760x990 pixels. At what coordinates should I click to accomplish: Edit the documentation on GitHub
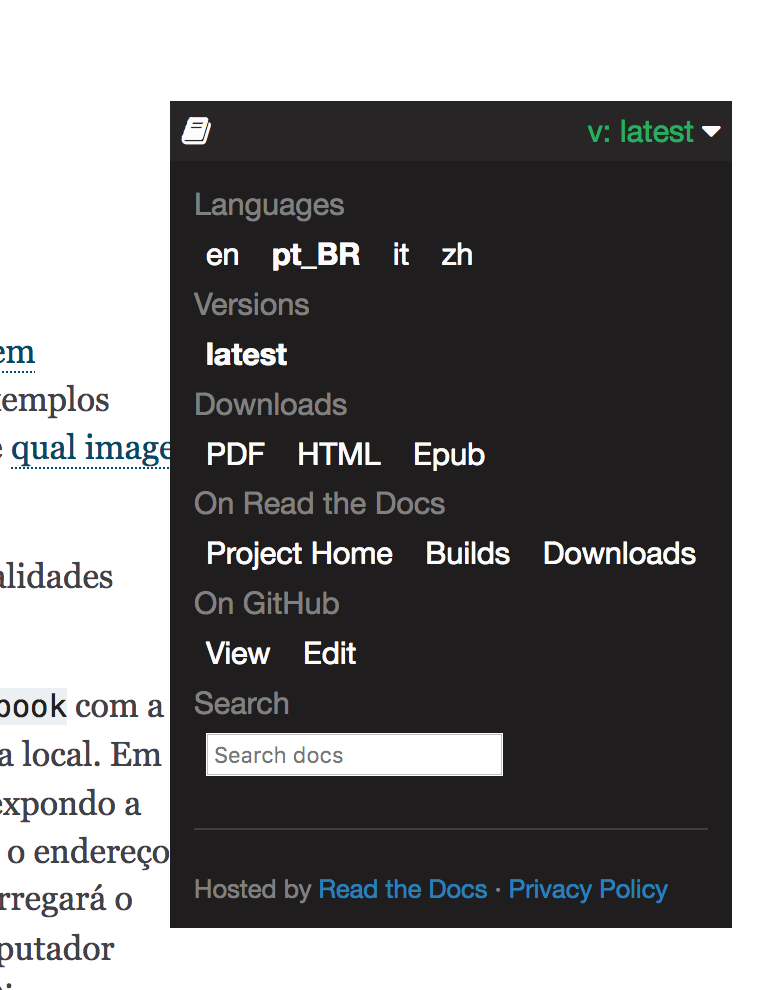pyautogui.click(x=328, y=653)
